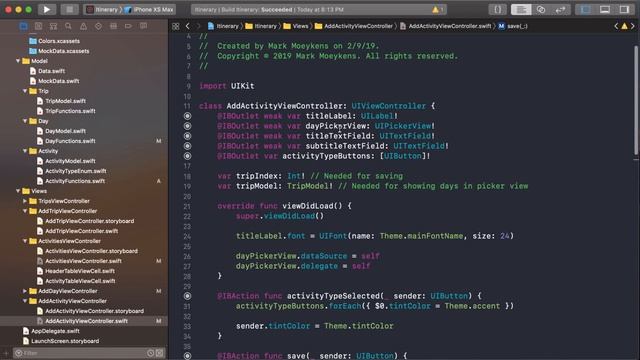Open the code snippets library braces button

[498, 9]
